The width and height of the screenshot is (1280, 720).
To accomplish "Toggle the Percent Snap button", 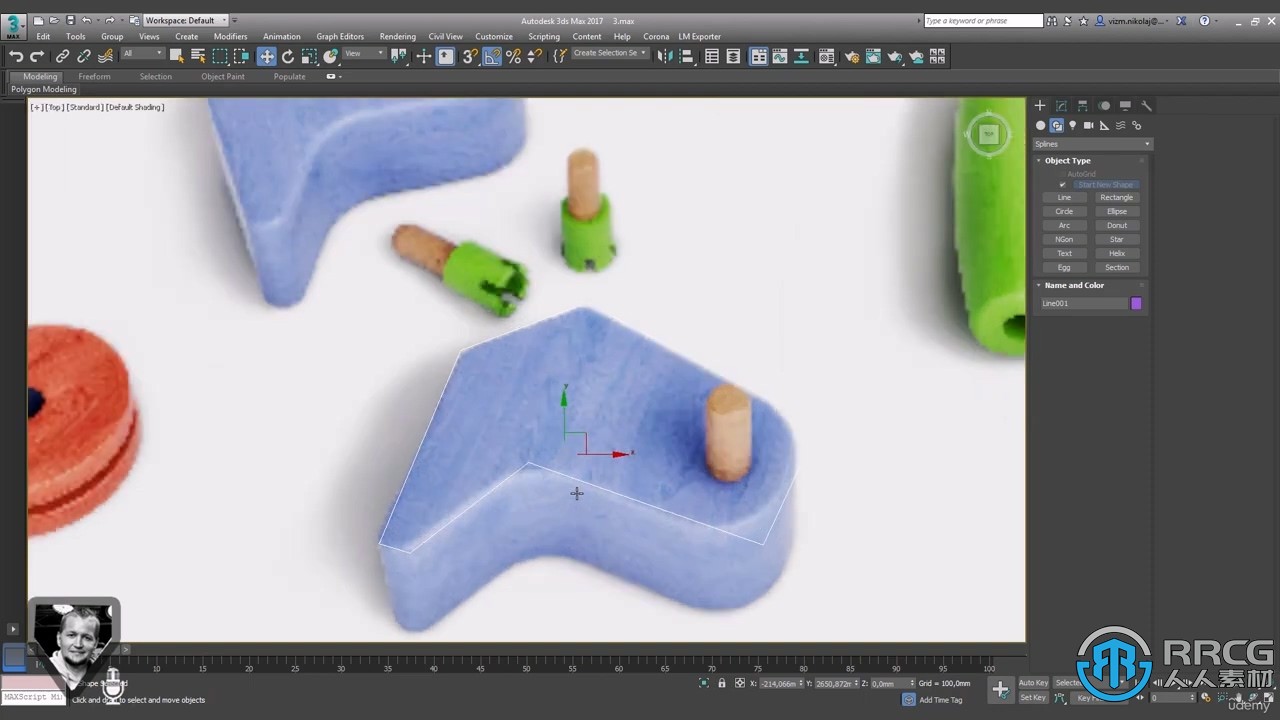I will [513, 57].
